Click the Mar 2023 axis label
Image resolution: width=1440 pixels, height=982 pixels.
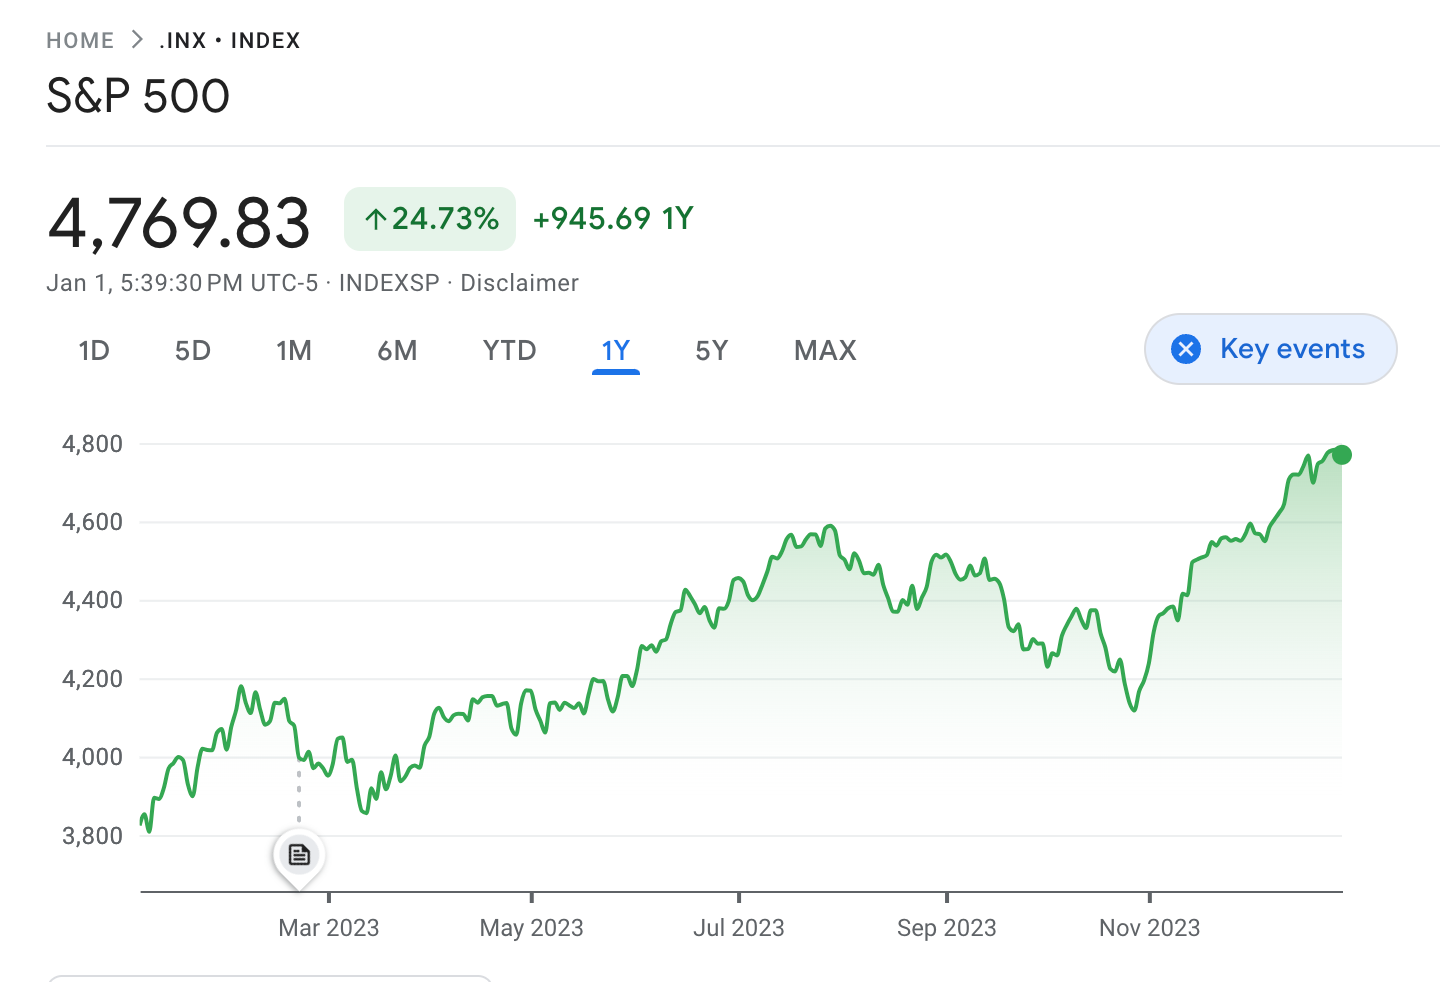(x=329, y=928)
